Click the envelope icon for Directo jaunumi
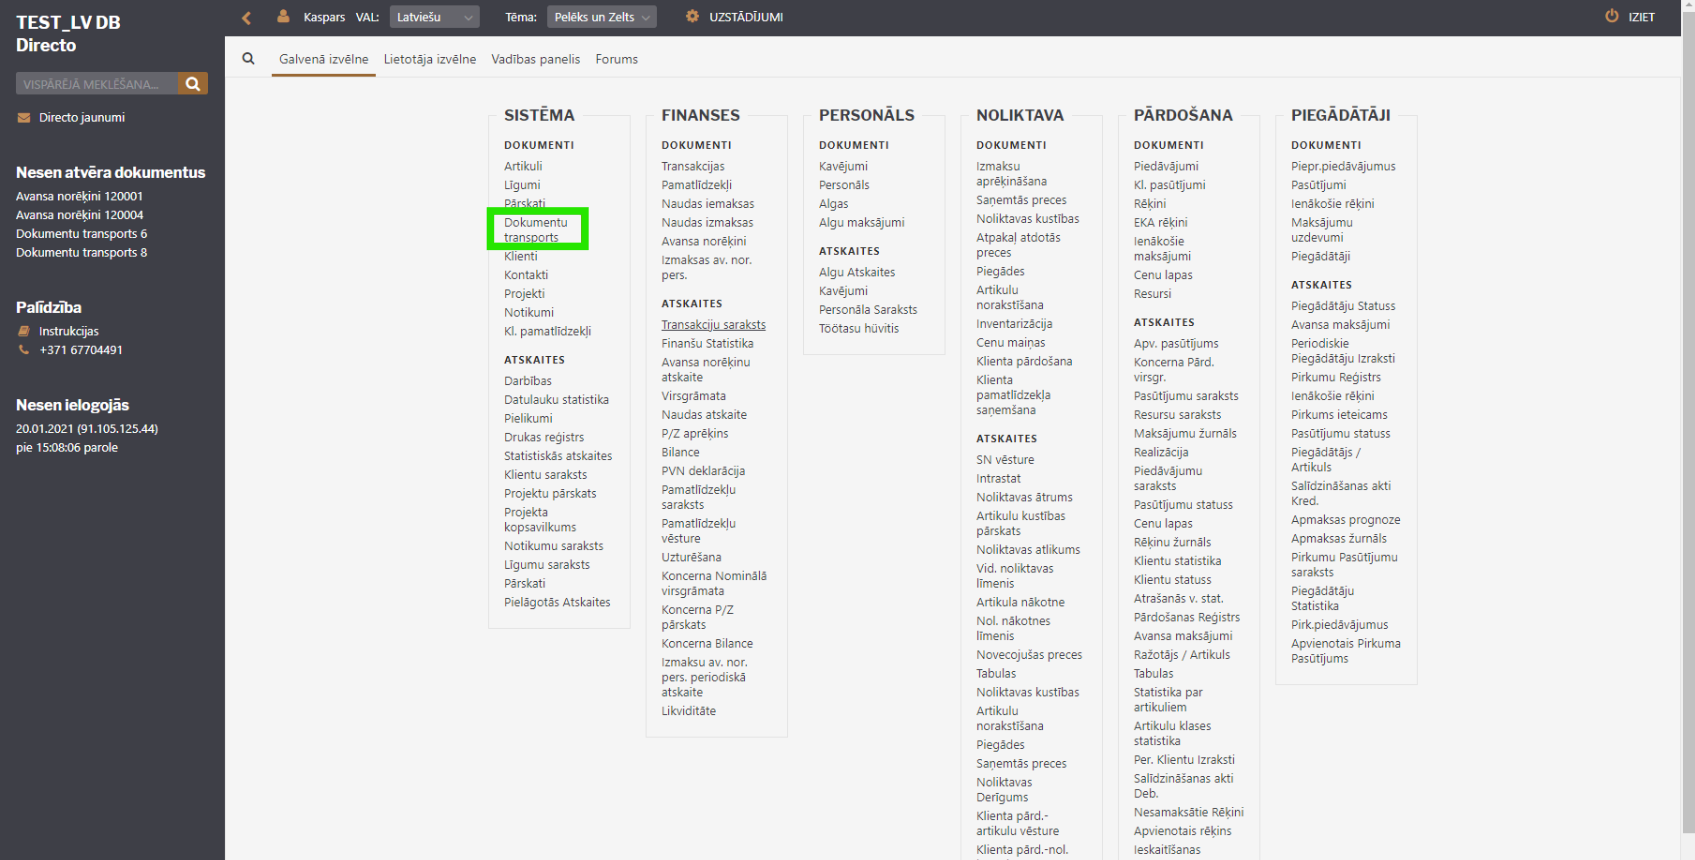The image size is (1695, 860). coord(24,118)
